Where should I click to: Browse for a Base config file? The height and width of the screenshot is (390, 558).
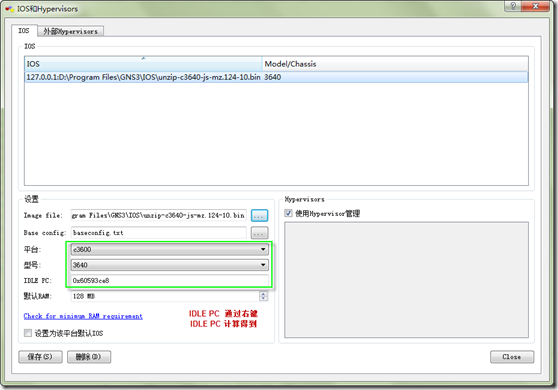pos(259,233)
